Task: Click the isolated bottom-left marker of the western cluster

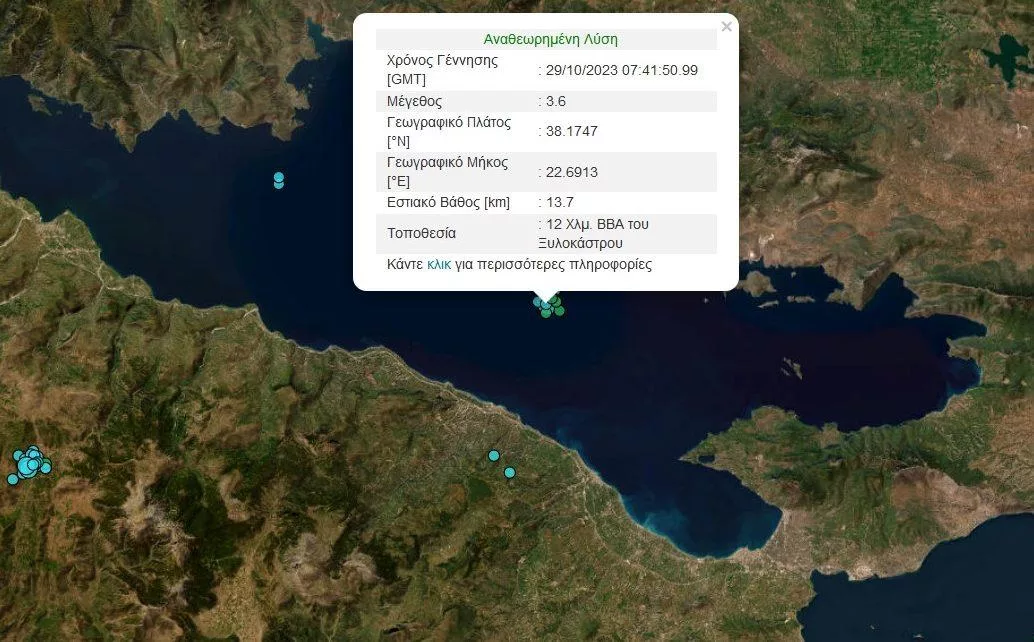Action: click(12, 480)
